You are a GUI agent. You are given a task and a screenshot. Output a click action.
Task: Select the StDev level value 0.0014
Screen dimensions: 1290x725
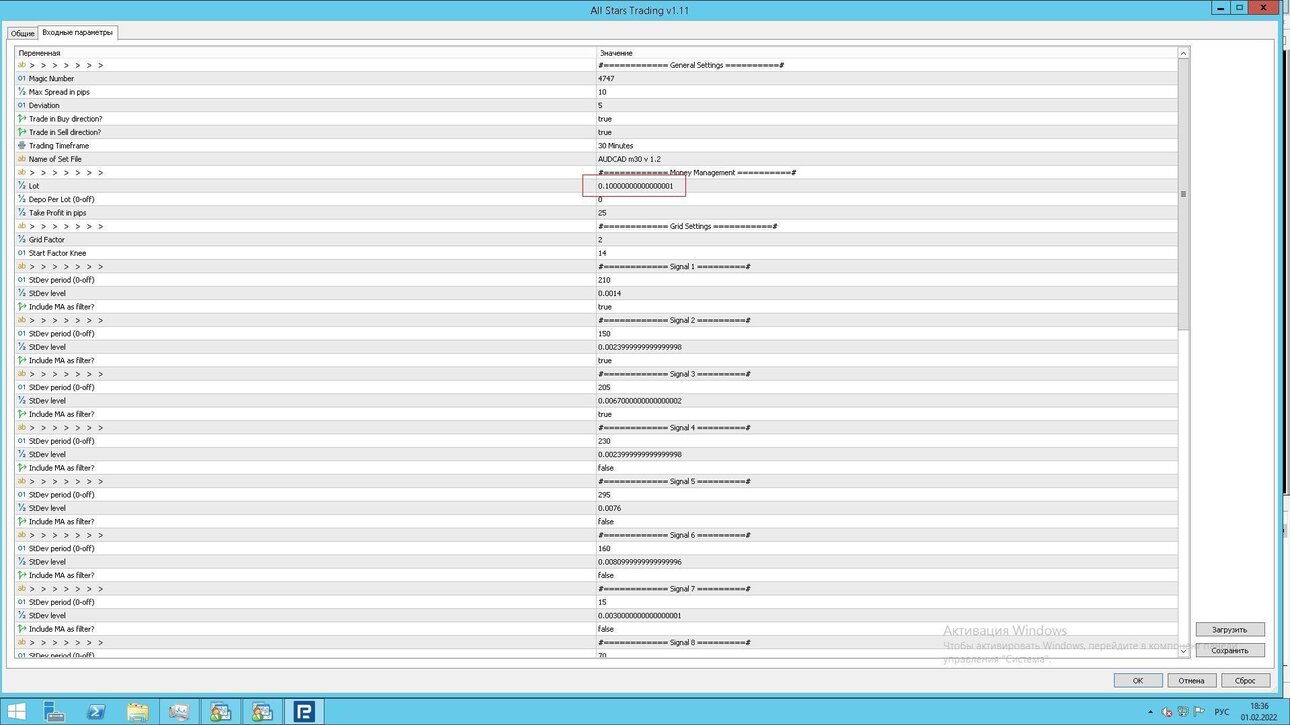[x=610, y=293]
